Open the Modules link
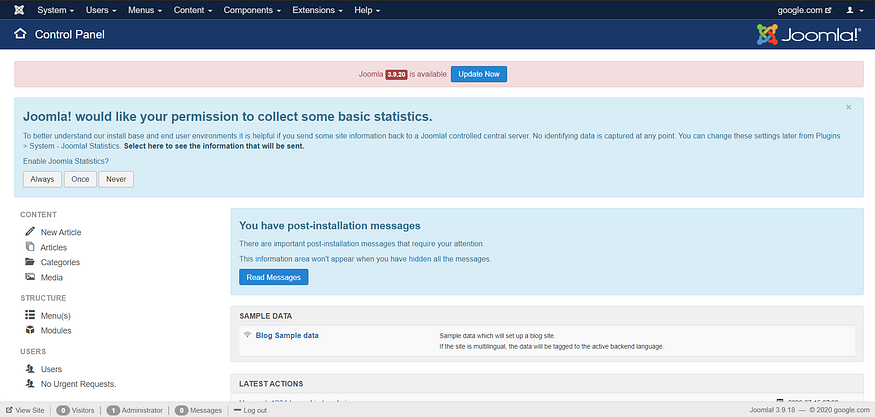Screen dimensions: 875x417 [56, 330]
